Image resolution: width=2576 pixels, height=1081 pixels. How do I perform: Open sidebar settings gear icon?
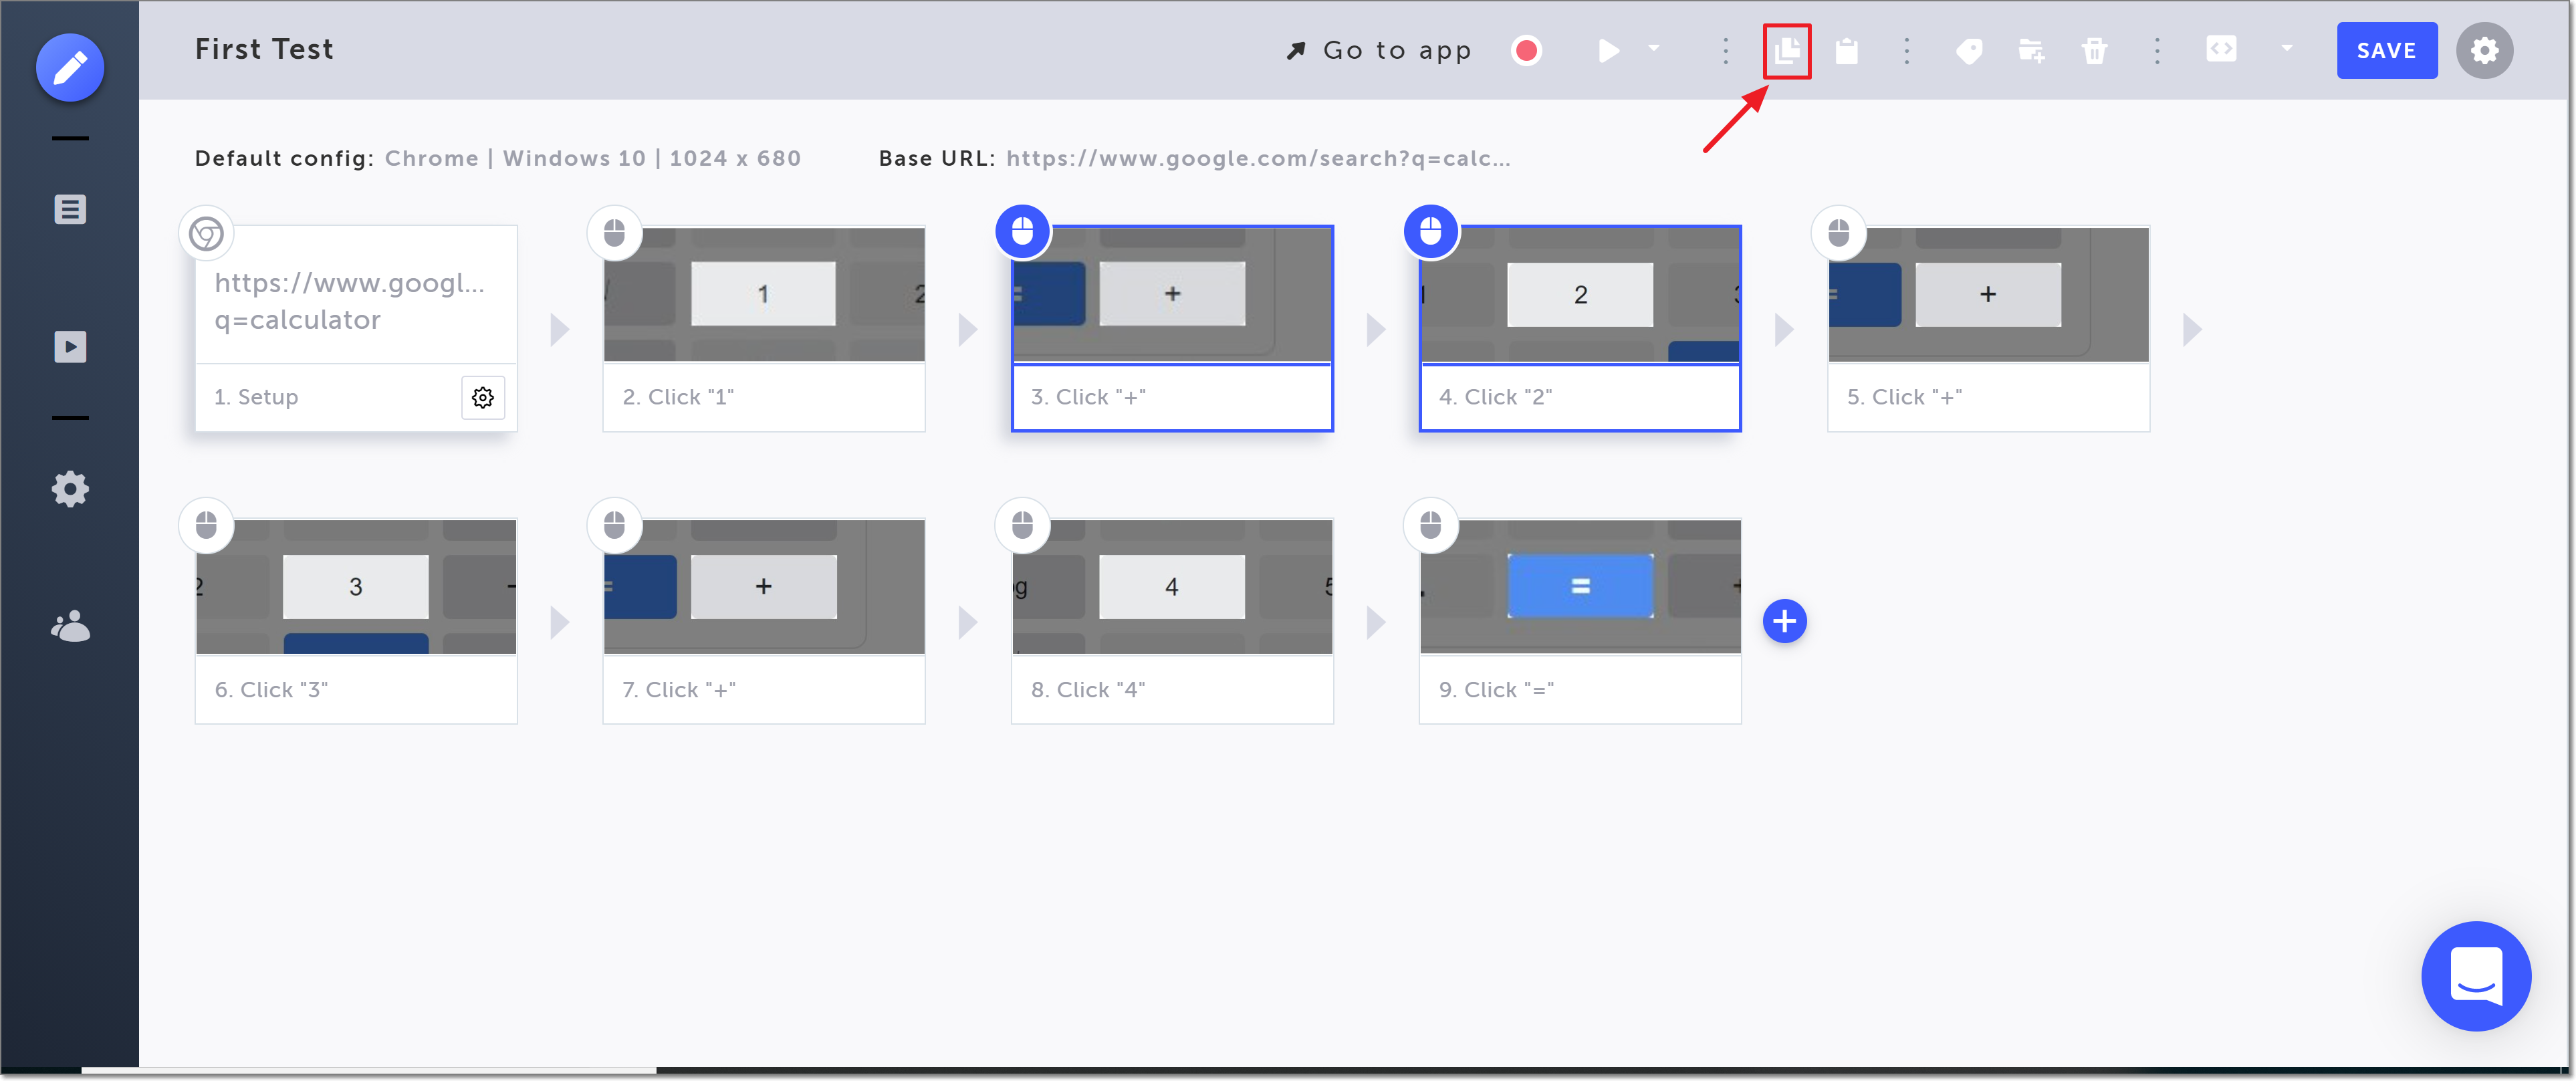coord(70,490)
